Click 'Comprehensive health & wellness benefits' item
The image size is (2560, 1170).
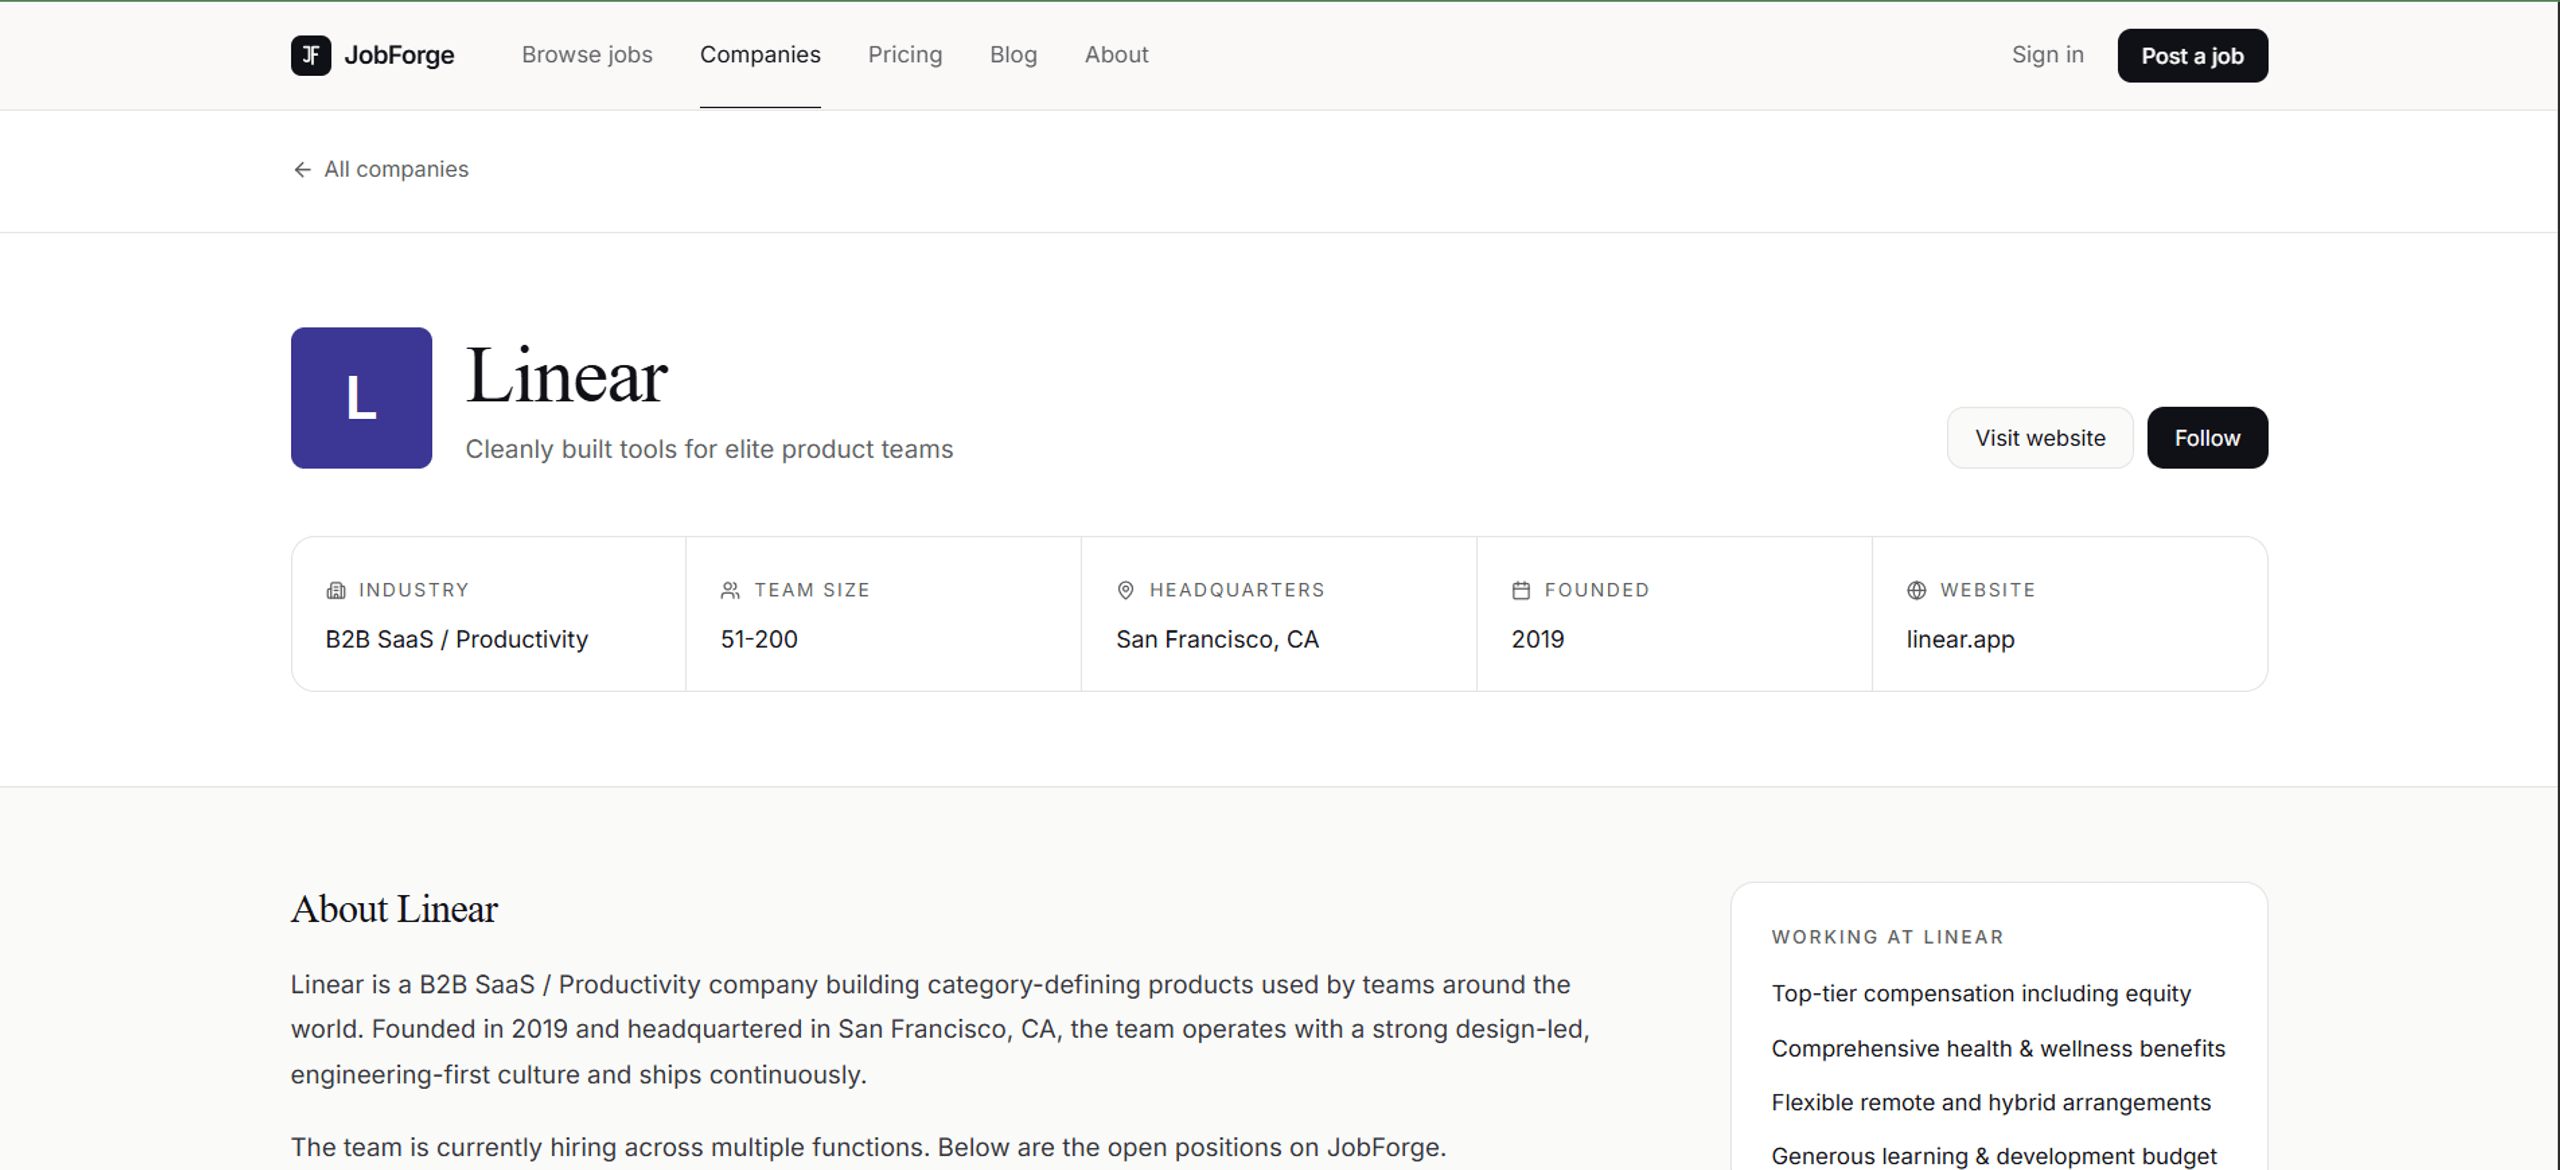pyautogui.click(x=1998, y=1049)
